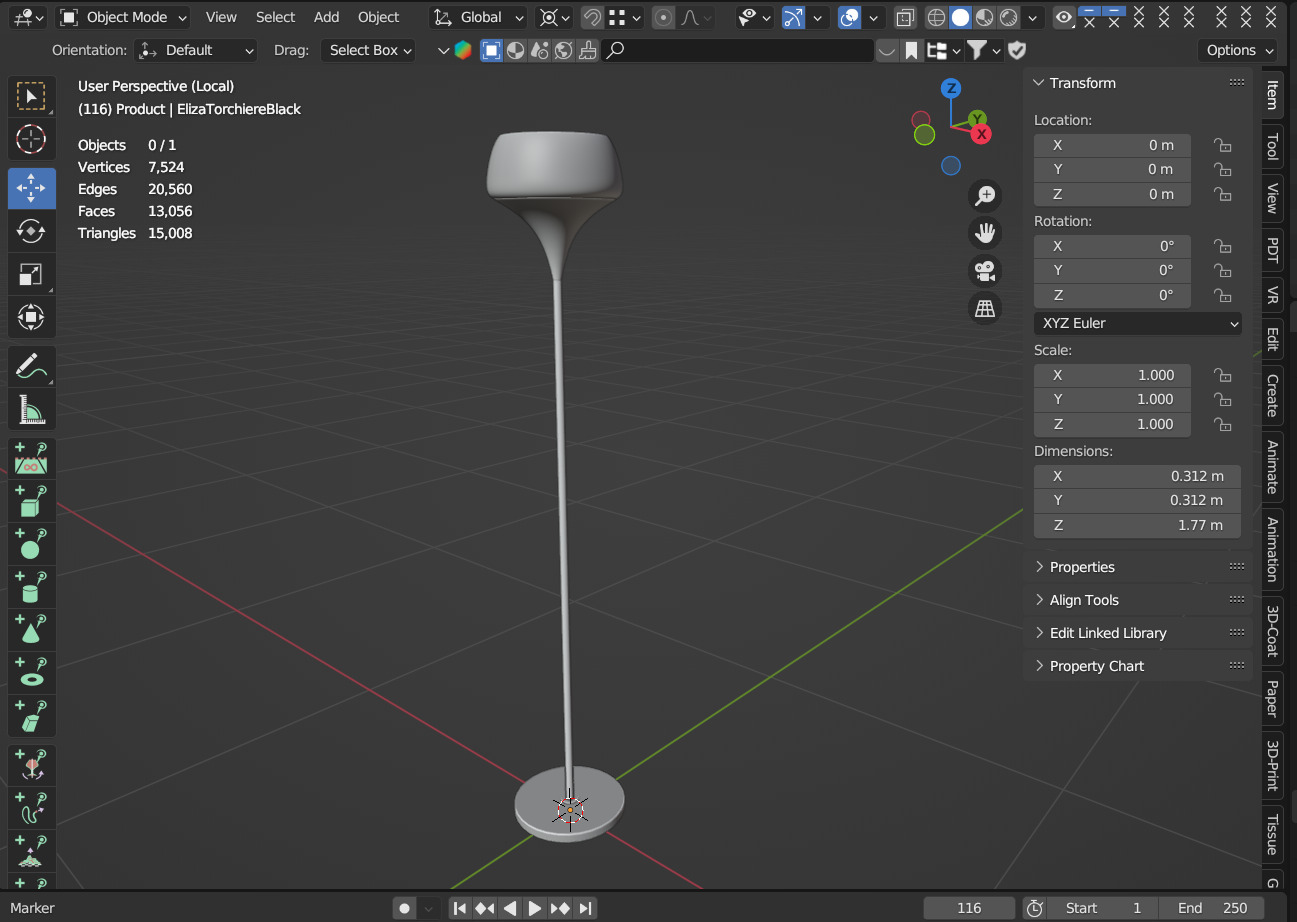Click the zoom magnifier viewport button
This screenshot has height=922, width=1297.
(986, 195)
